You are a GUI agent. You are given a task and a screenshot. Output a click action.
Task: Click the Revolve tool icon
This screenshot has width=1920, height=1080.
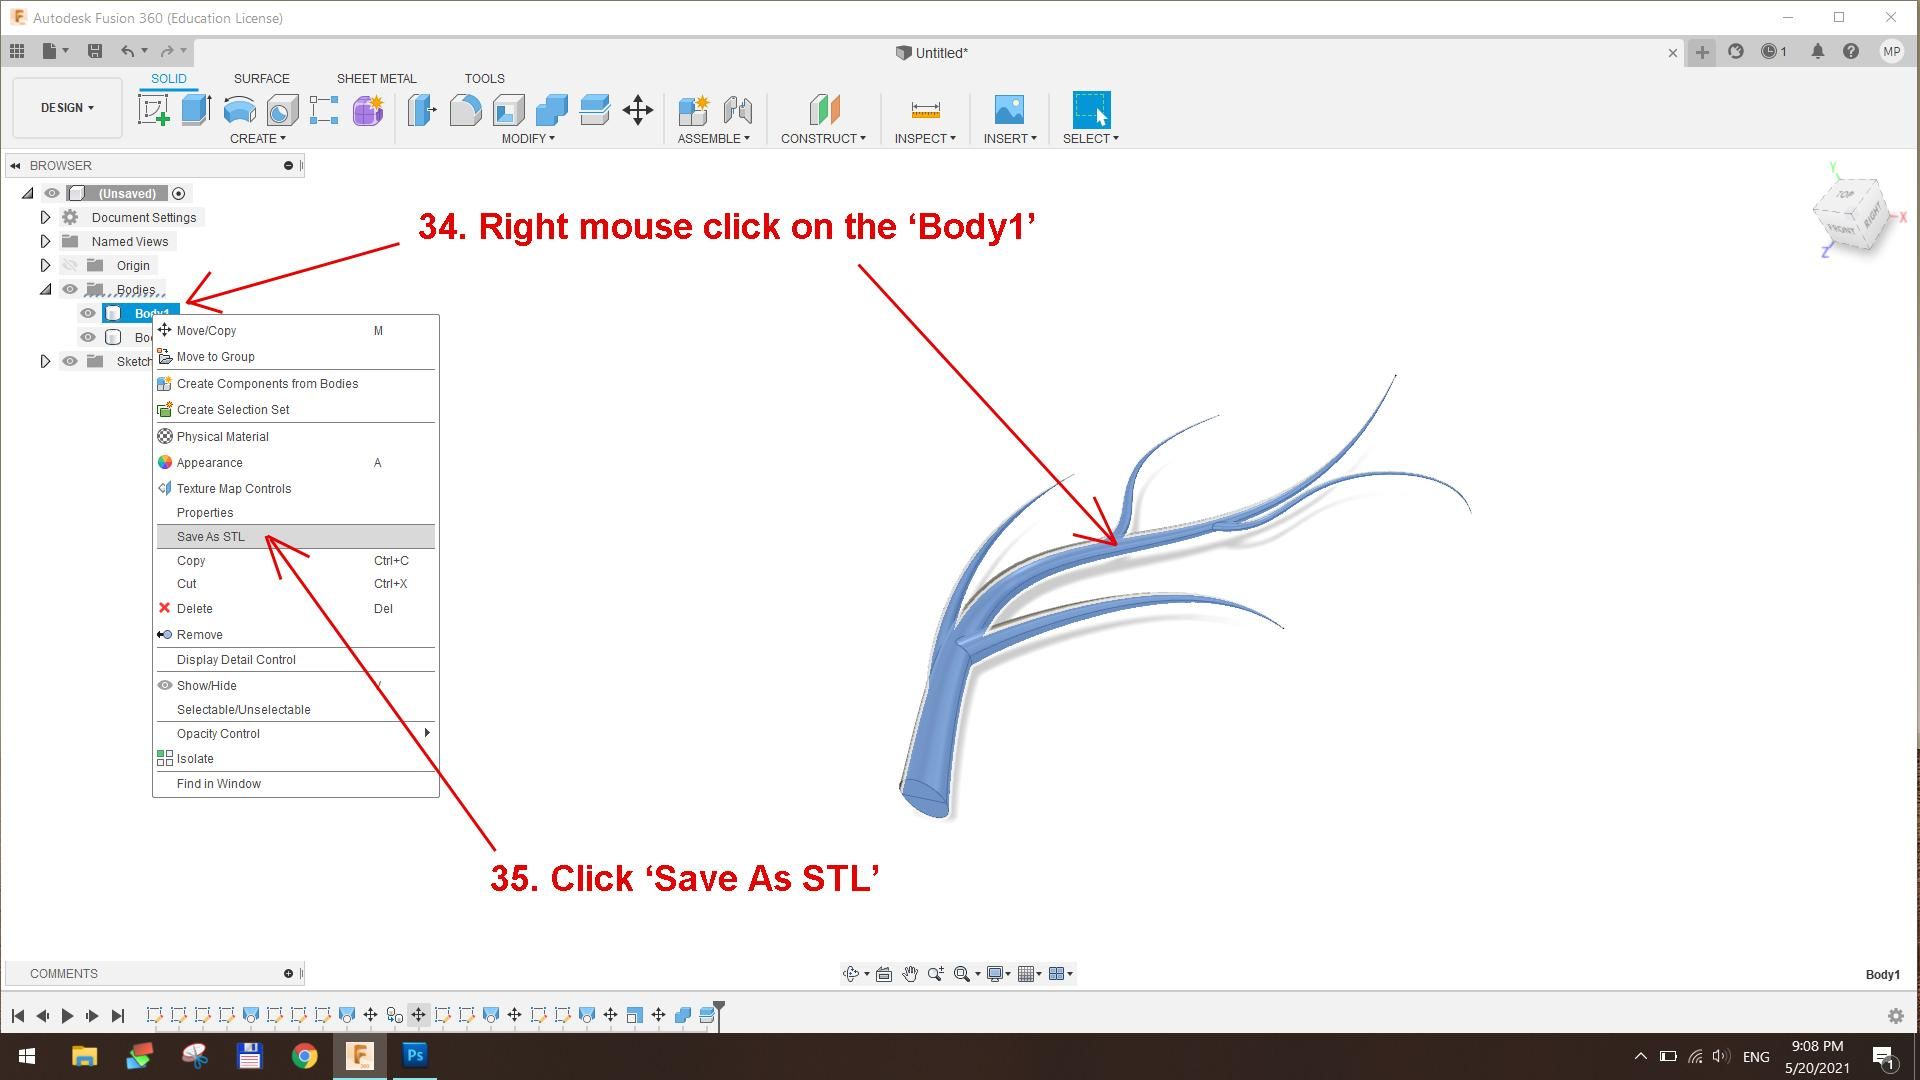pyautogui.click(x=239, y=110)
